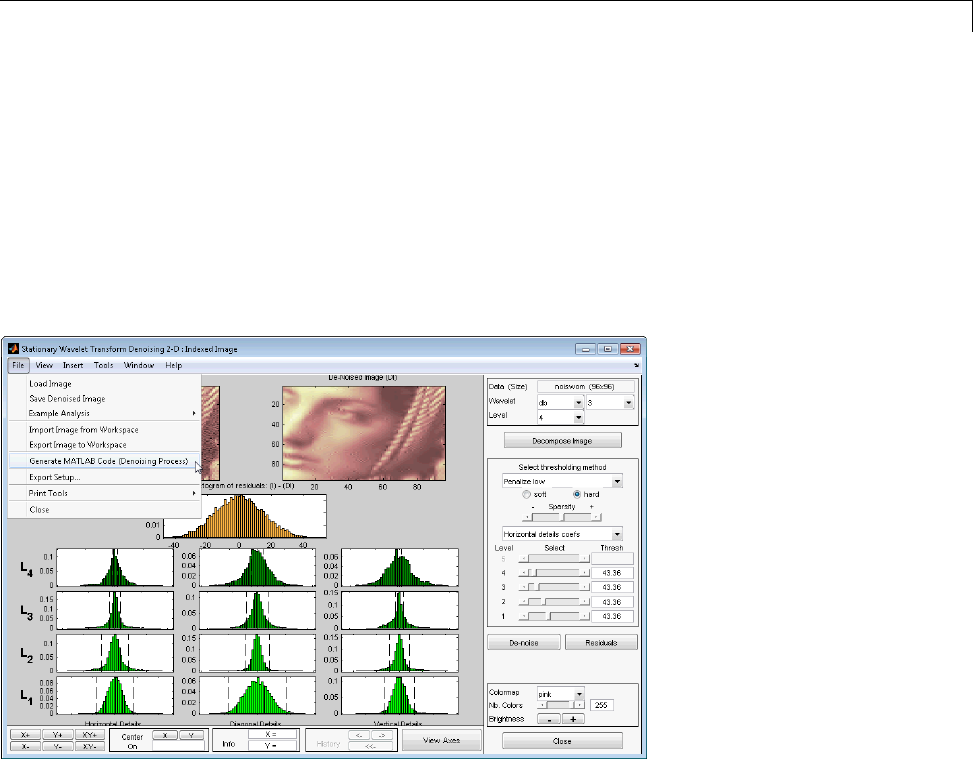Open the Level dropdown
Viewport: 973px width, 759px height.
coord(560,417)
